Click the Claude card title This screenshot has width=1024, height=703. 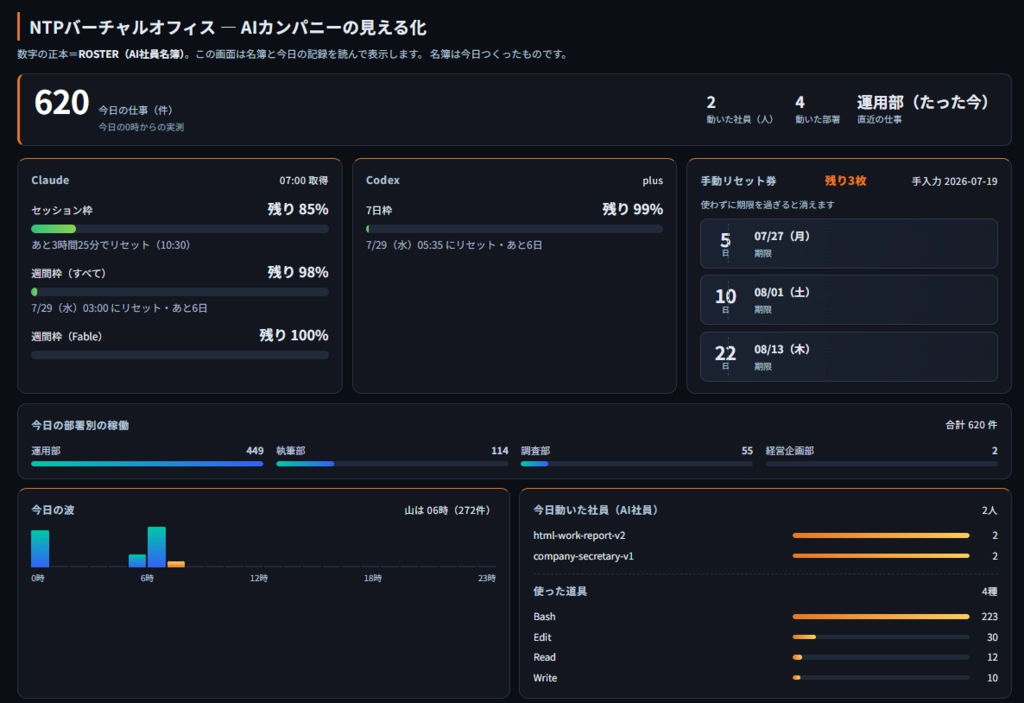50,180
